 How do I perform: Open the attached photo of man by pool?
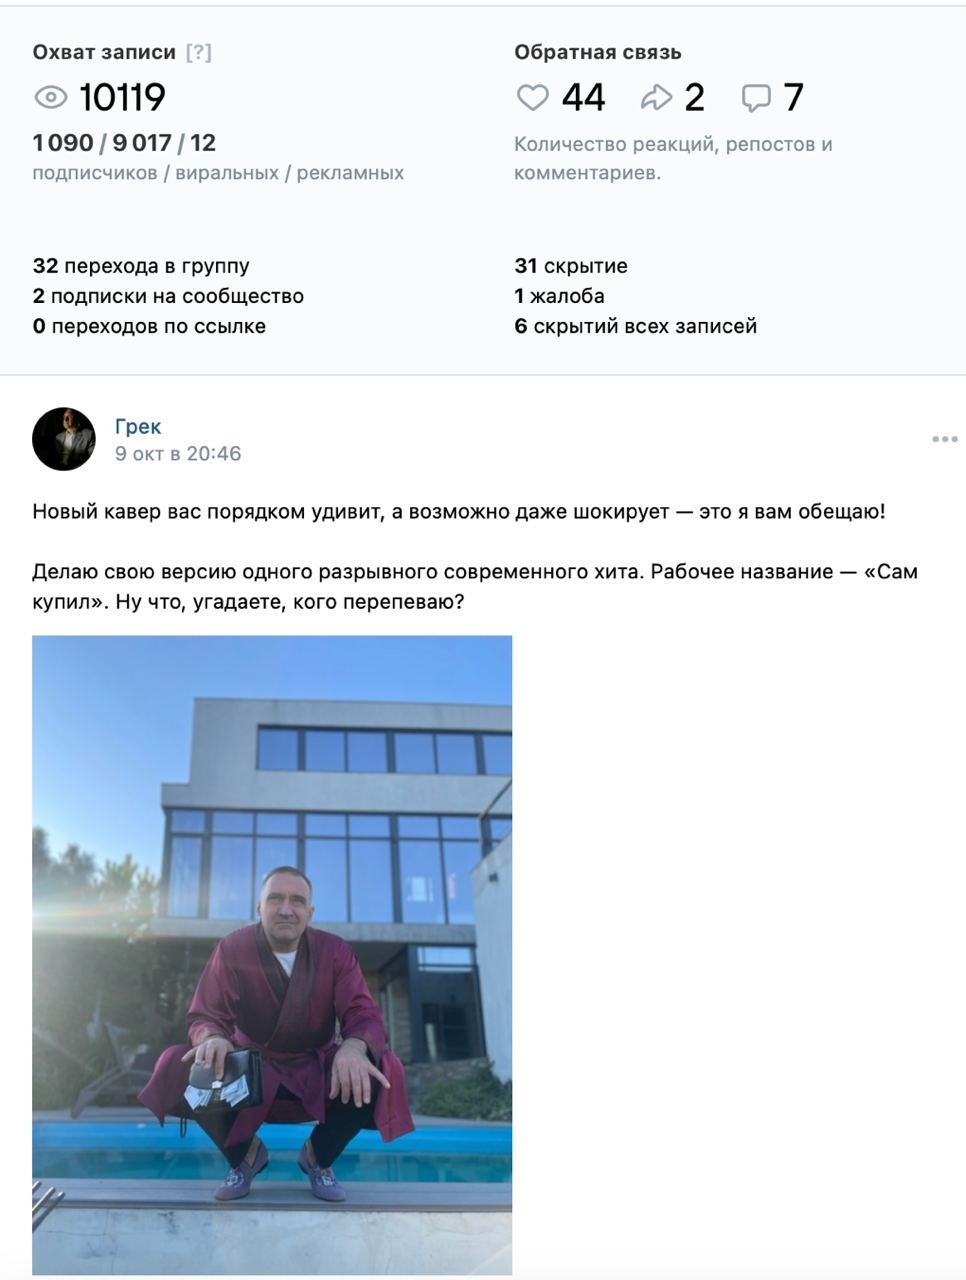[272, 955]
